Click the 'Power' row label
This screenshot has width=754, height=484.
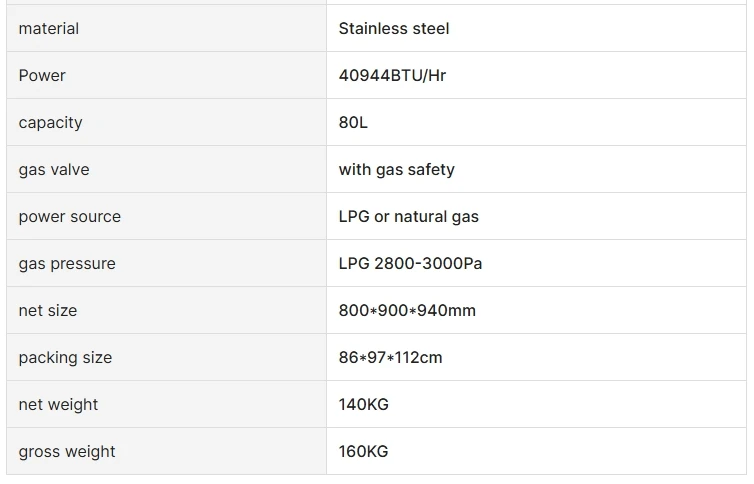(42, 75)
